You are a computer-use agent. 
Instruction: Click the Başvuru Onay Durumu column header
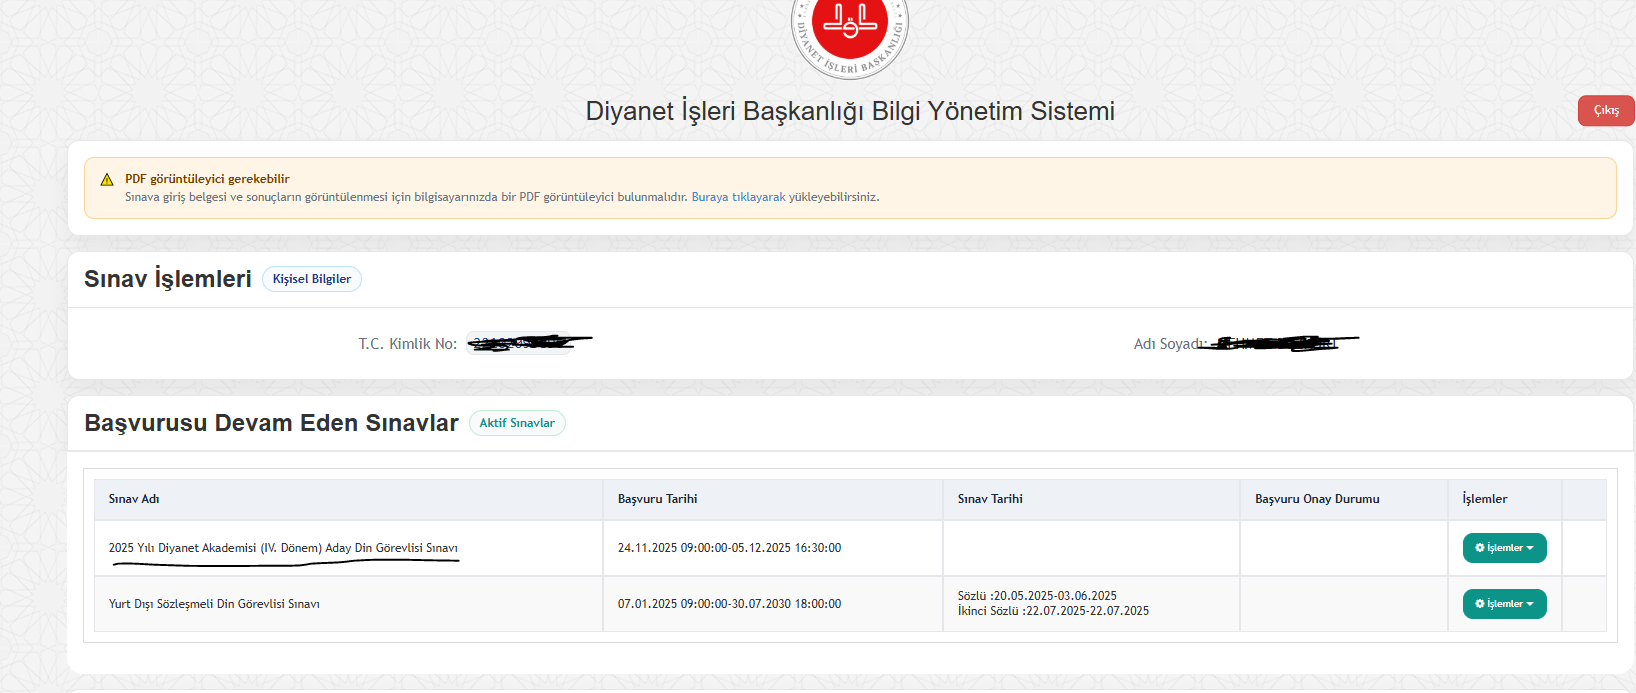(x=1317, y=499)
